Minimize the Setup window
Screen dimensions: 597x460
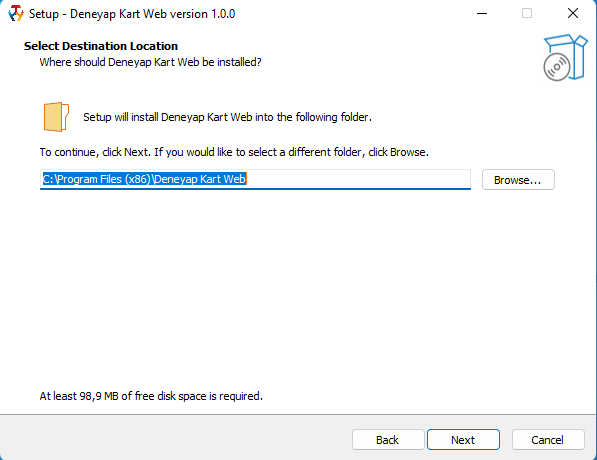coord(482,13)
